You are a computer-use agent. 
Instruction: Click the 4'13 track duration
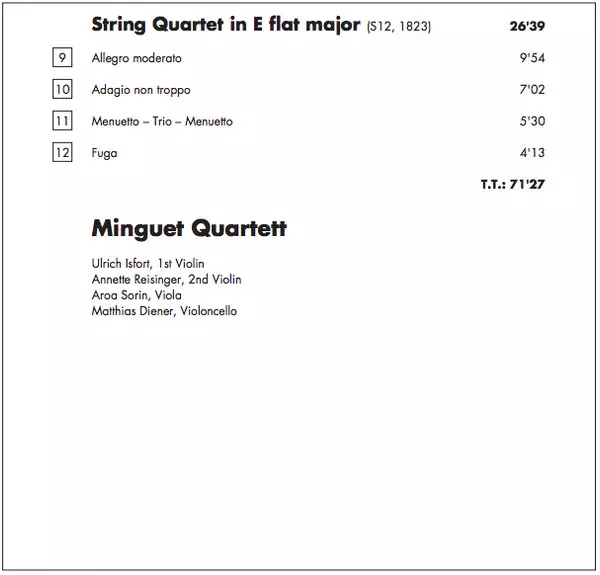point(530,153)
